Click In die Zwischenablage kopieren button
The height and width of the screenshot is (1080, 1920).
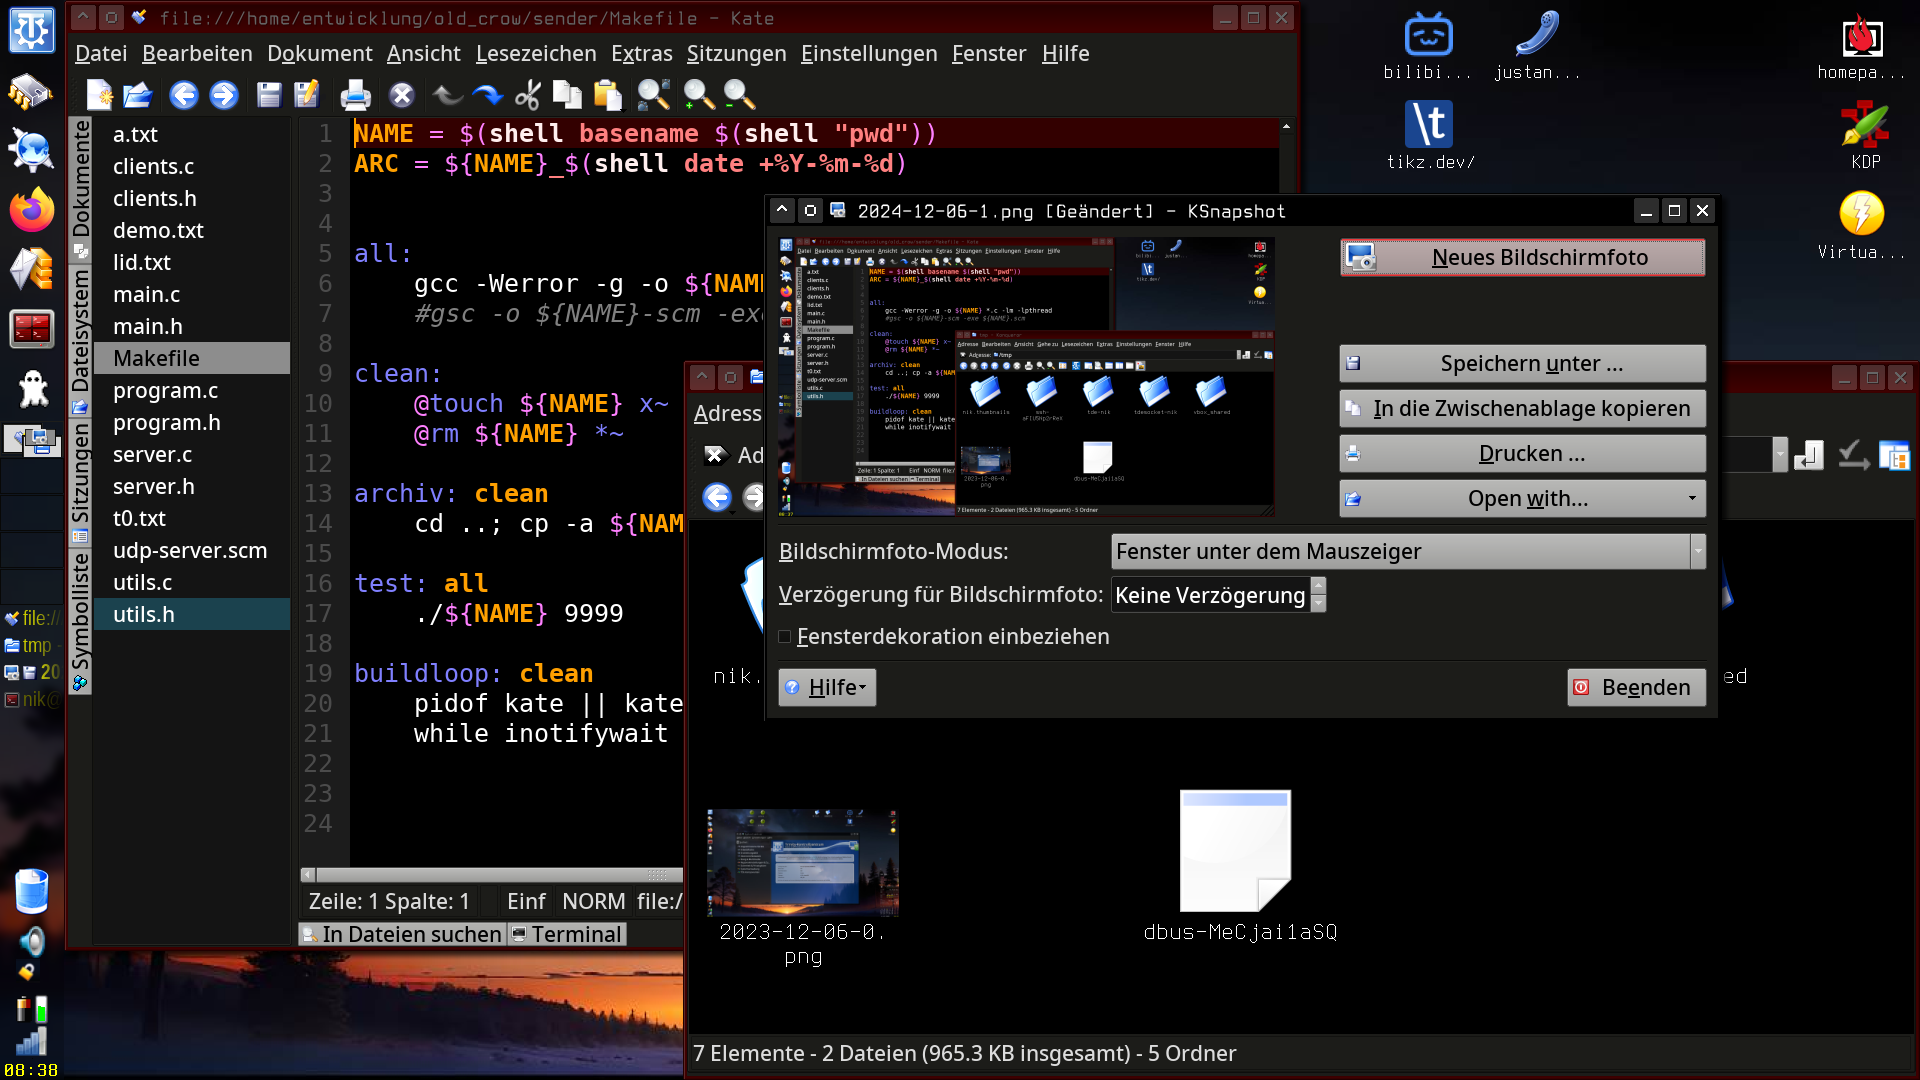point(1522,408)
